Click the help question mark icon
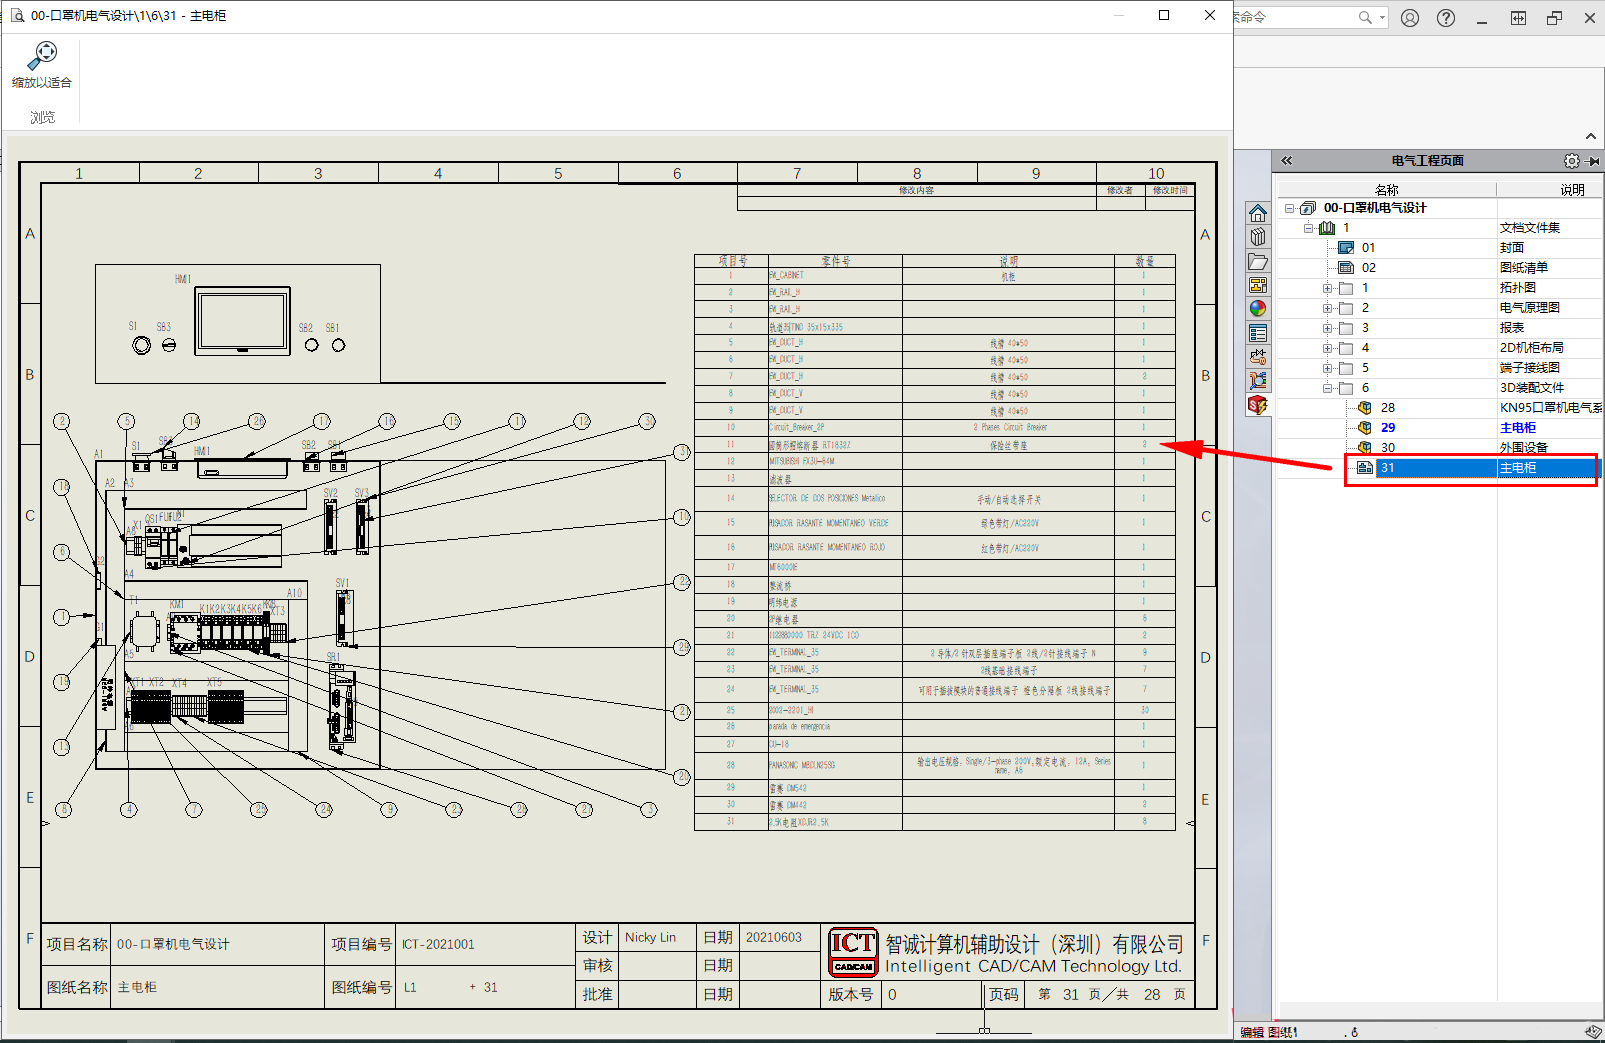The image size is (1605, 1043). pyautogui.click(x=1446, y=18)
